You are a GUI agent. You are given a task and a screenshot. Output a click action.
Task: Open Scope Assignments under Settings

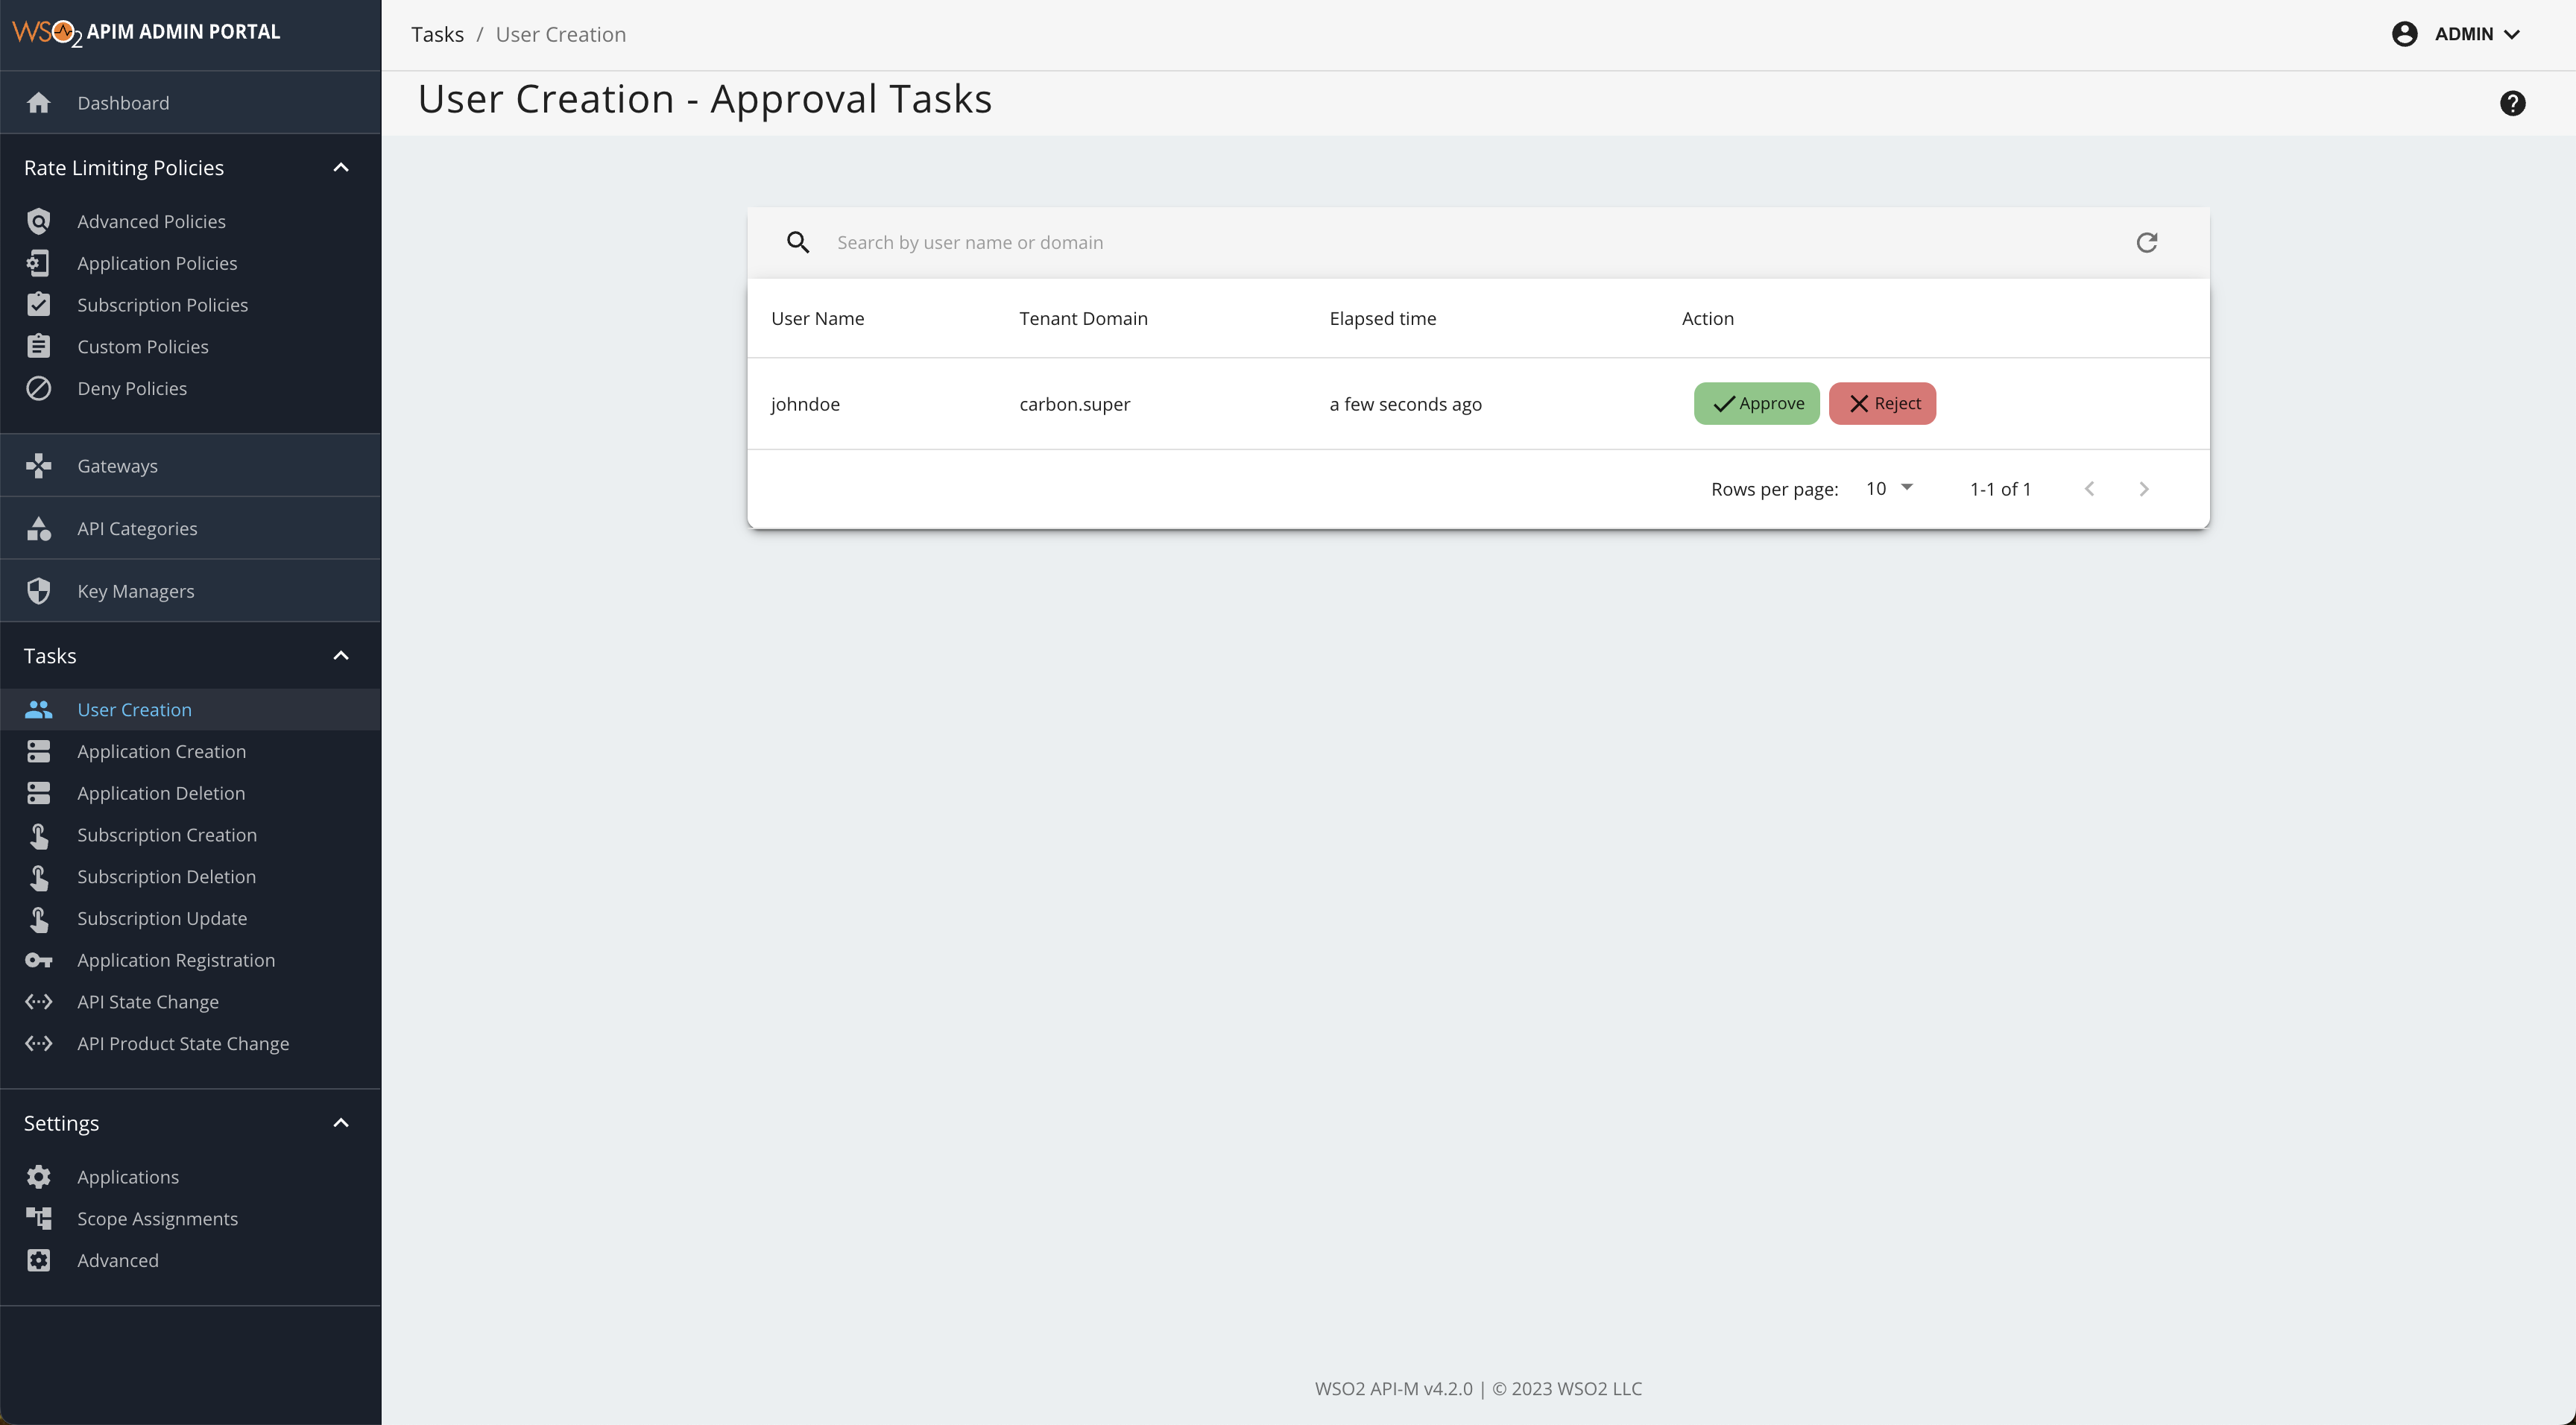pyautogui.click(x=157, y=1218)
